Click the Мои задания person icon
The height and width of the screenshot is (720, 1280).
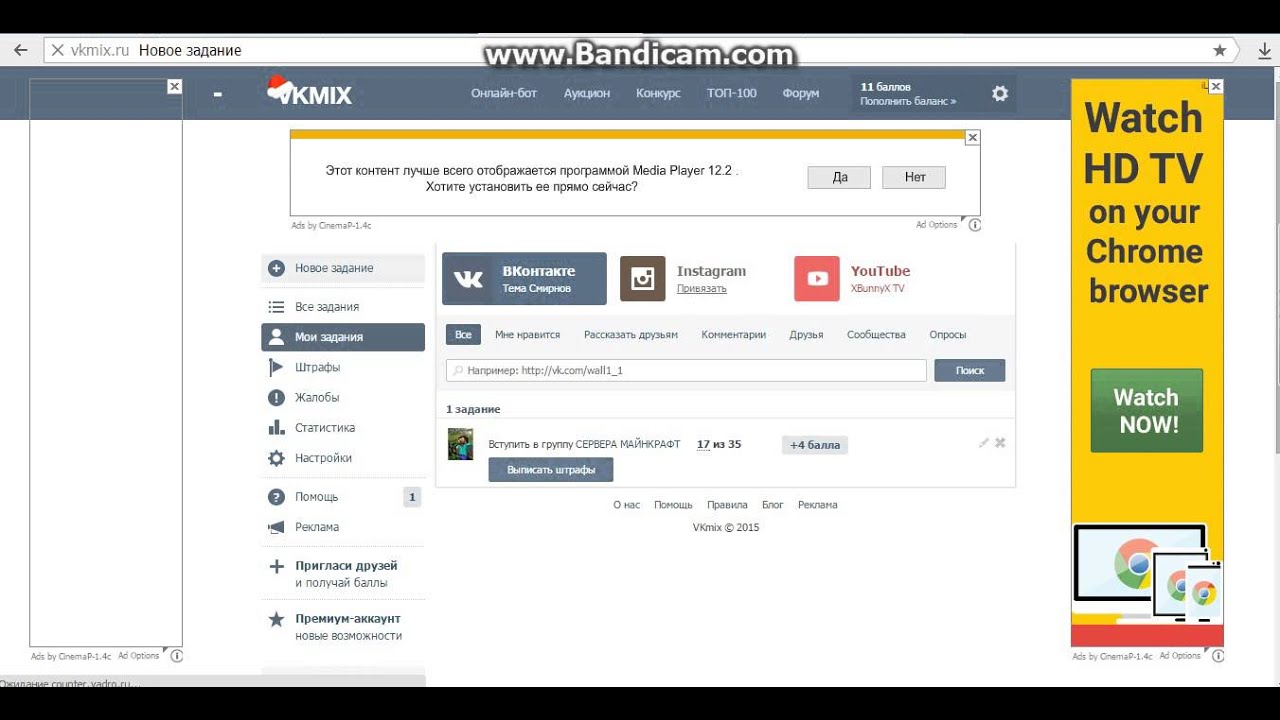point(276,337)
